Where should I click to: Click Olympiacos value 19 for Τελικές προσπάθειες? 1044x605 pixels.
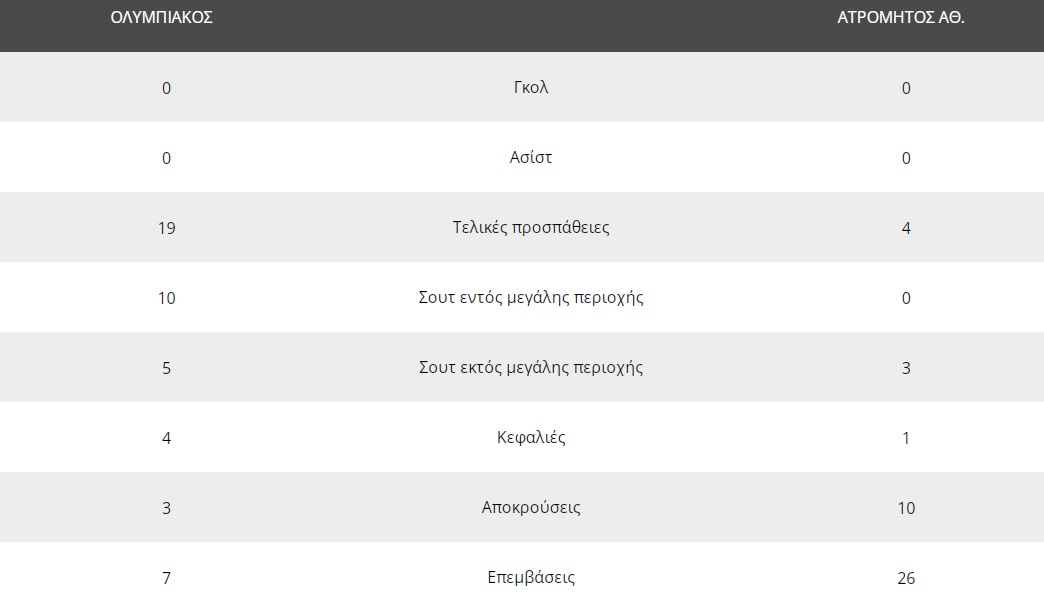point(166,228)
